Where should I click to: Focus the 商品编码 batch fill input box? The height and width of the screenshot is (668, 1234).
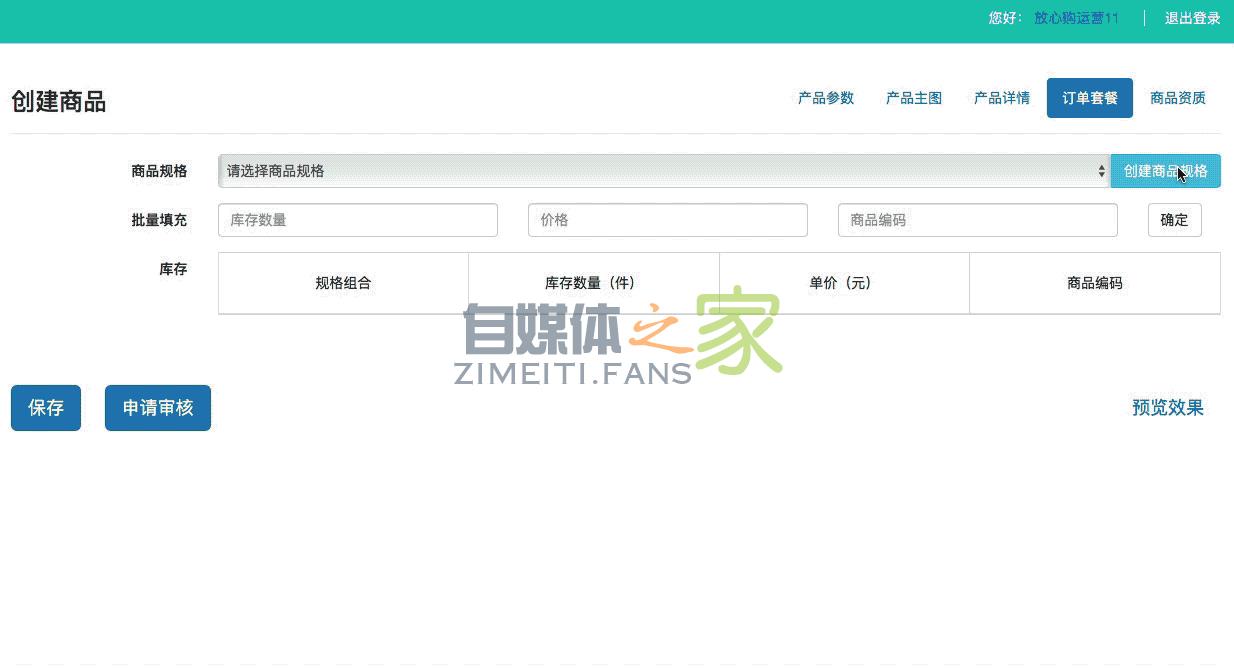977,220
